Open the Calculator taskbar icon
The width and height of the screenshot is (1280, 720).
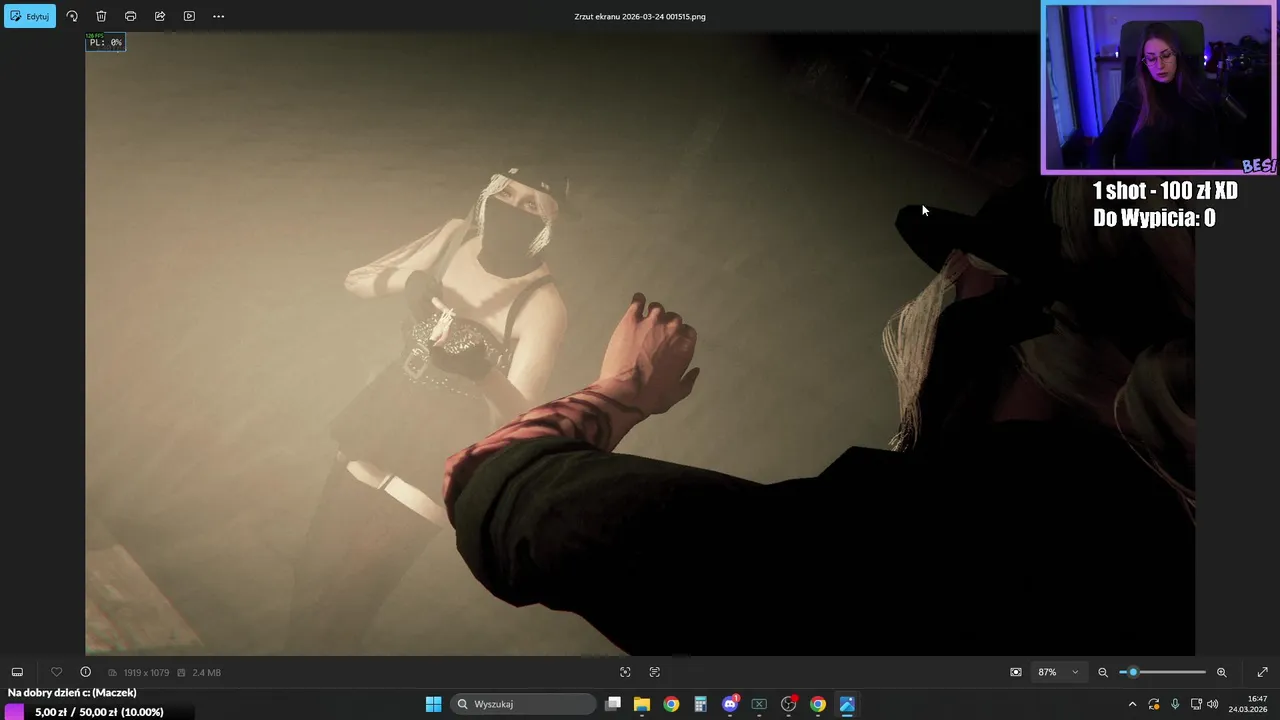(x=700, y=704)
